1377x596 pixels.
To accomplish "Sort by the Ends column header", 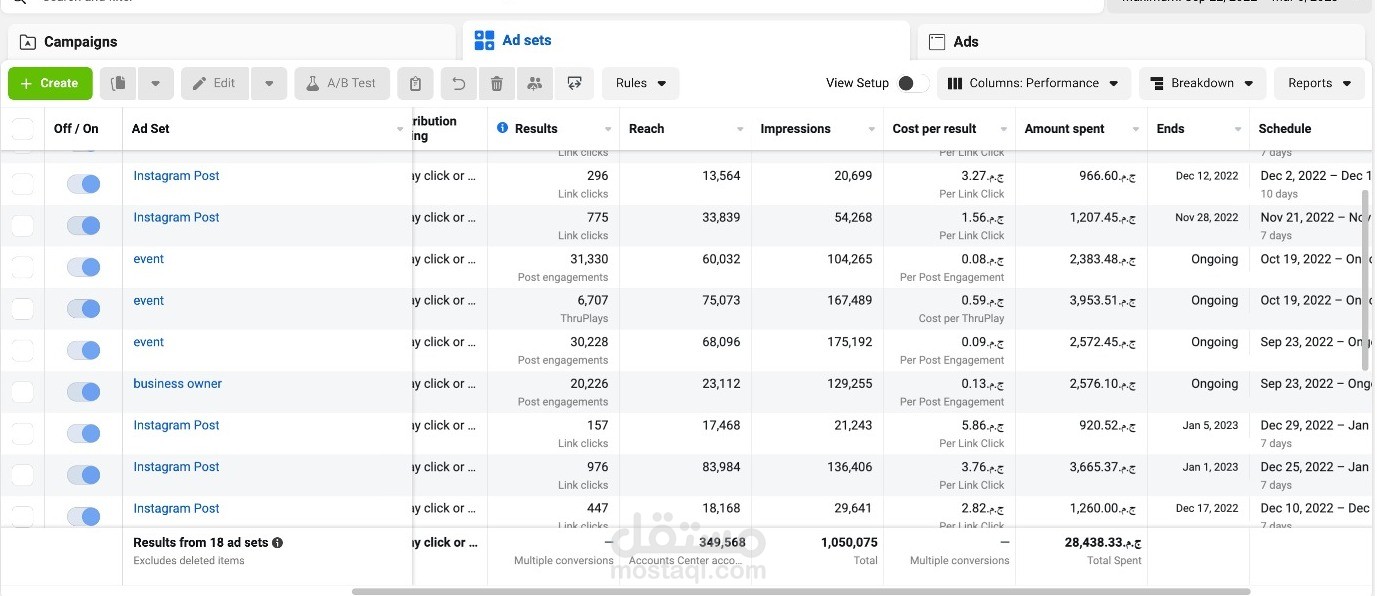I will tap(1170, 128).
